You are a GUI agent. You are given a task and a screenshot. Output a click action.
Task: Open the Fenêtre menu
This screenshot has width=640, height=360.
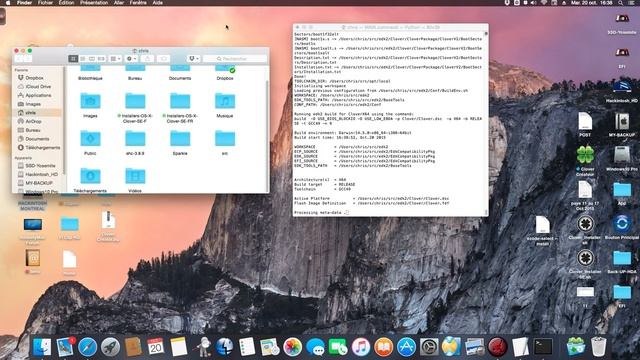pos(138,2)
